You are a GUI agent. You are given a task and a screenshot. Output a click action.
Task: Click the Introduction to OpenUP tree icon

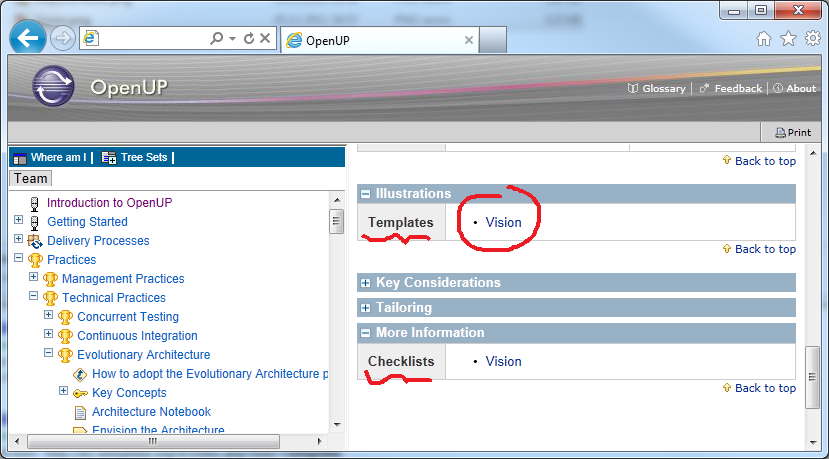coord(35,204)
